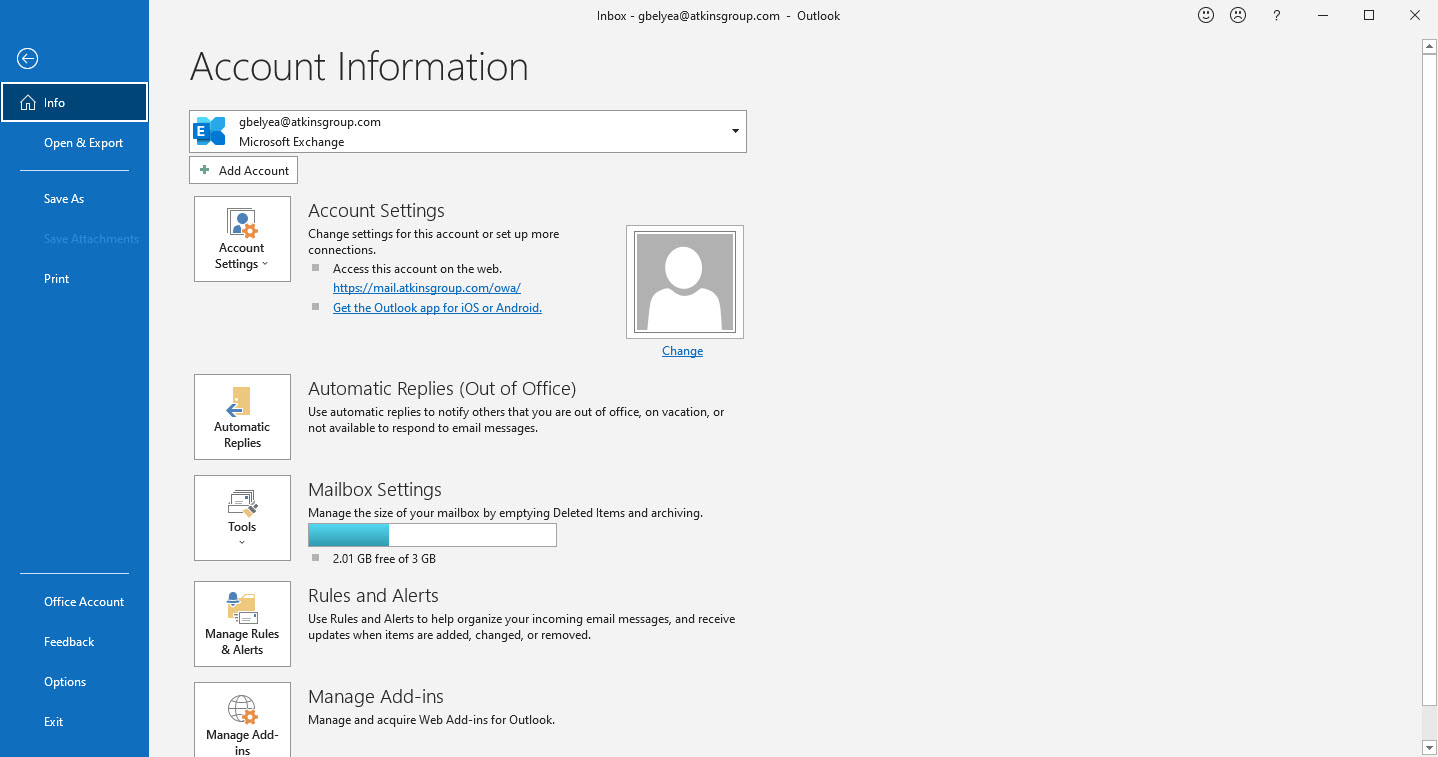This screenshot has height=757, width=1438.
Task: Click the Account Information heading
Action: [359, 67]
